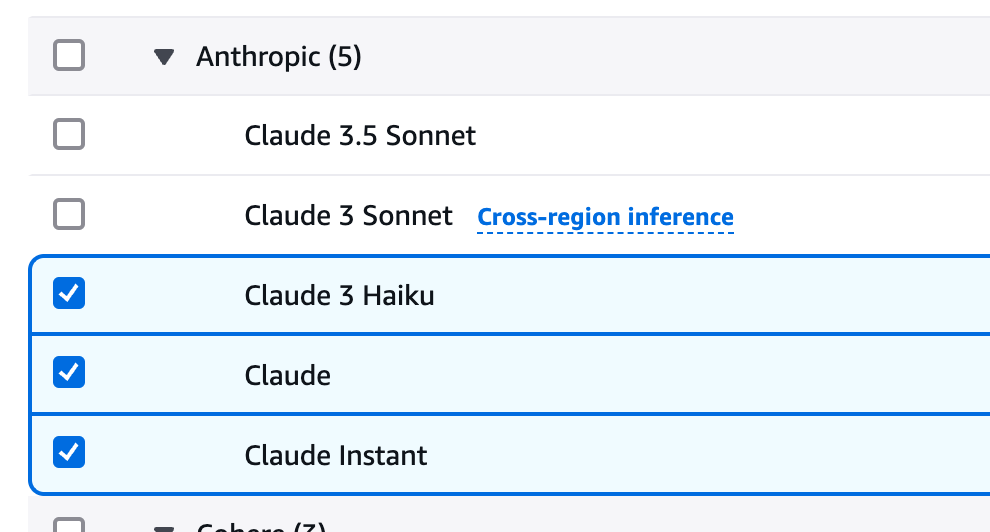Collapse the Anthropic group triangle

point(164,57)
